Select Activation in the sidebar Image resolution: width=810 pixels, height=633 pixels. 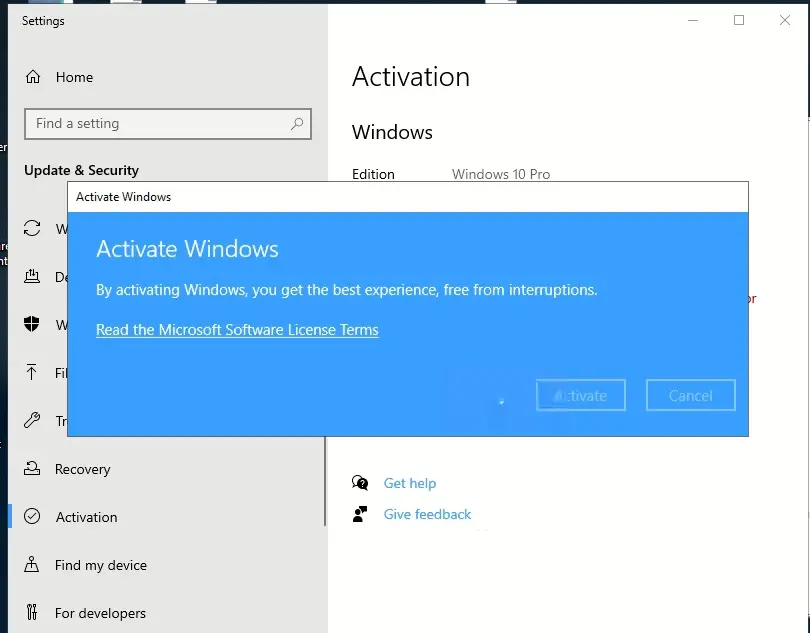coord(86,517)
